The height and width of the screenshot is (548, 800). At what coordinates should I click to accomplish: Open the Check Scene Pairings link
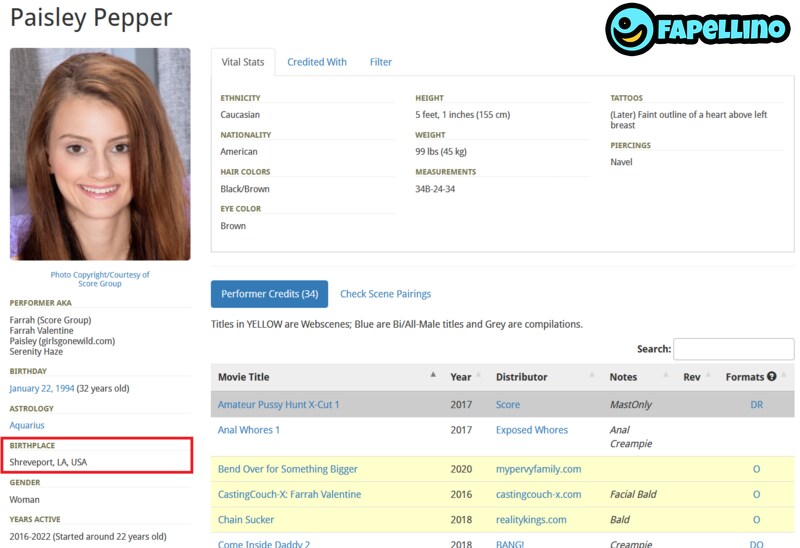386,294
